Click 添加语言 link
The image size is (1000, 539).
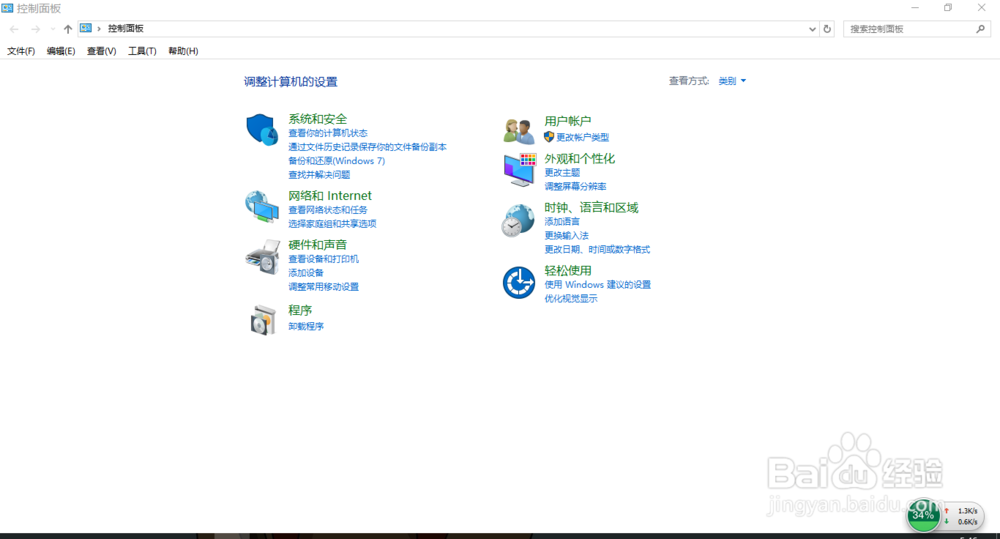[x=562, y=222]
